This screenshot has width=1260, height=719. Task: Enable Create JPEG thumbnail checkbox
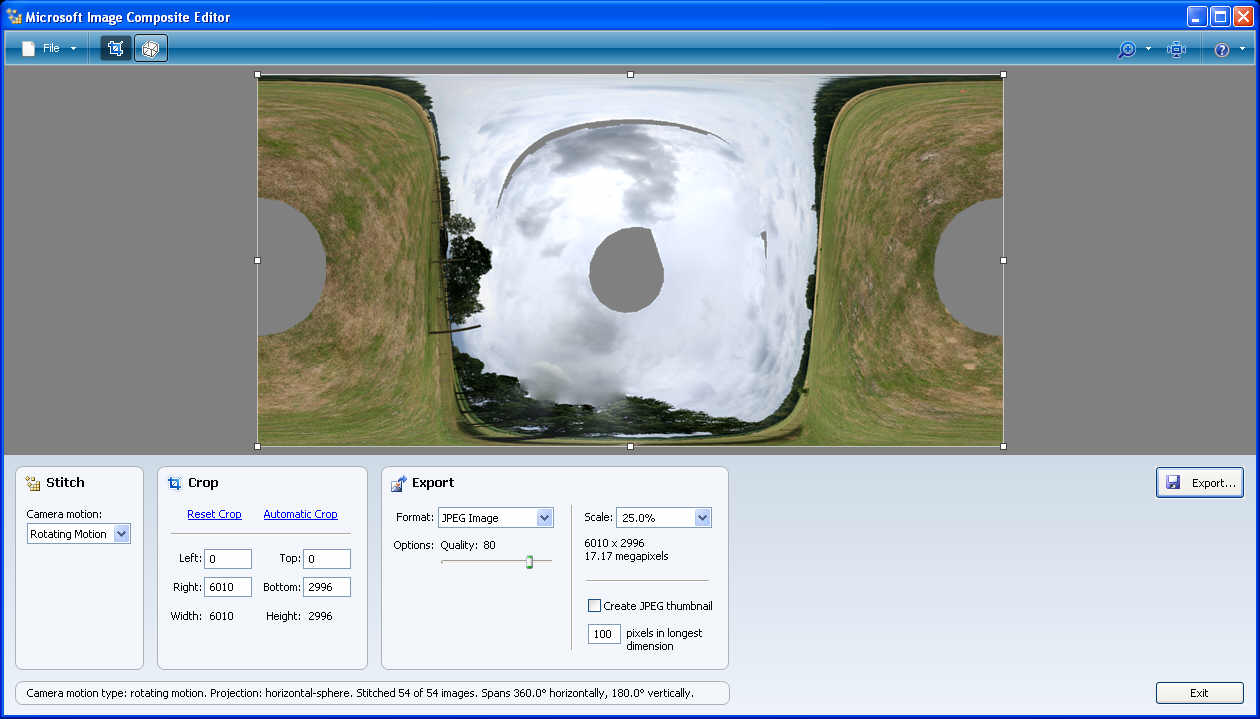coord(595,606)
